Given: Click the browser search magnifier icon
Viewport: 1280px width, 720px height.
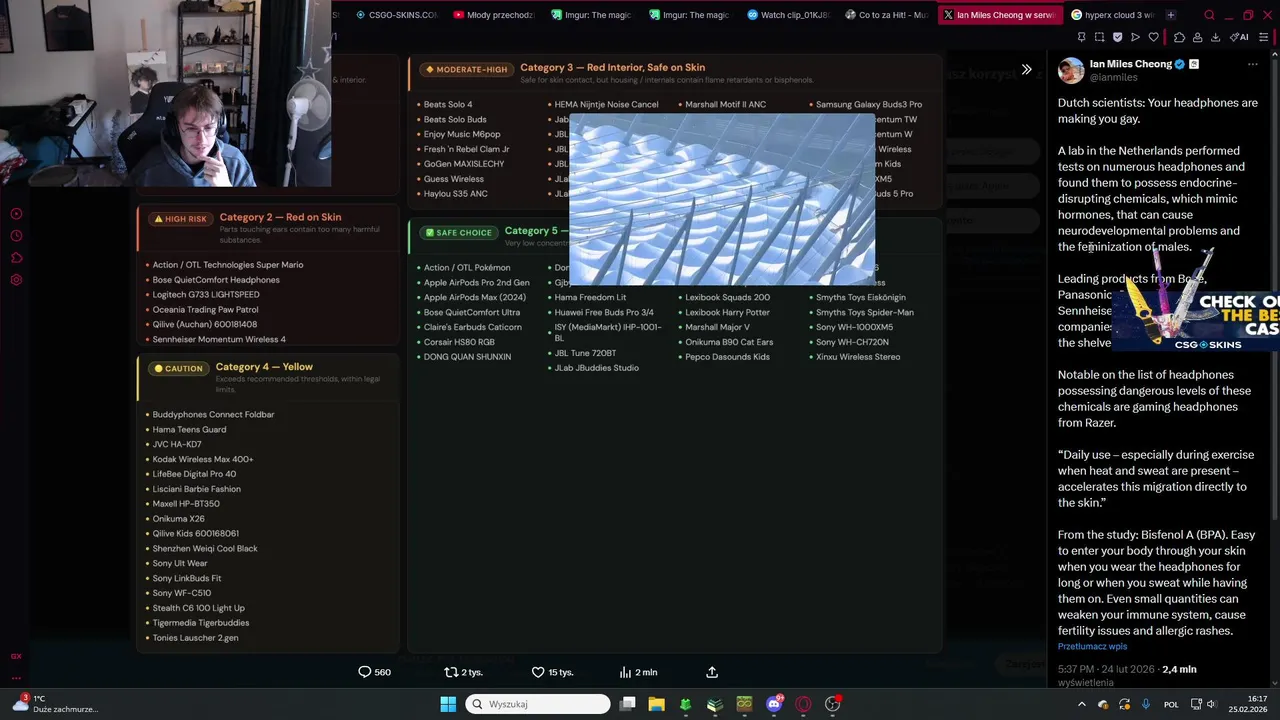Looking at the screenshot, I should pyautogui.click(x=1209, y=15).
